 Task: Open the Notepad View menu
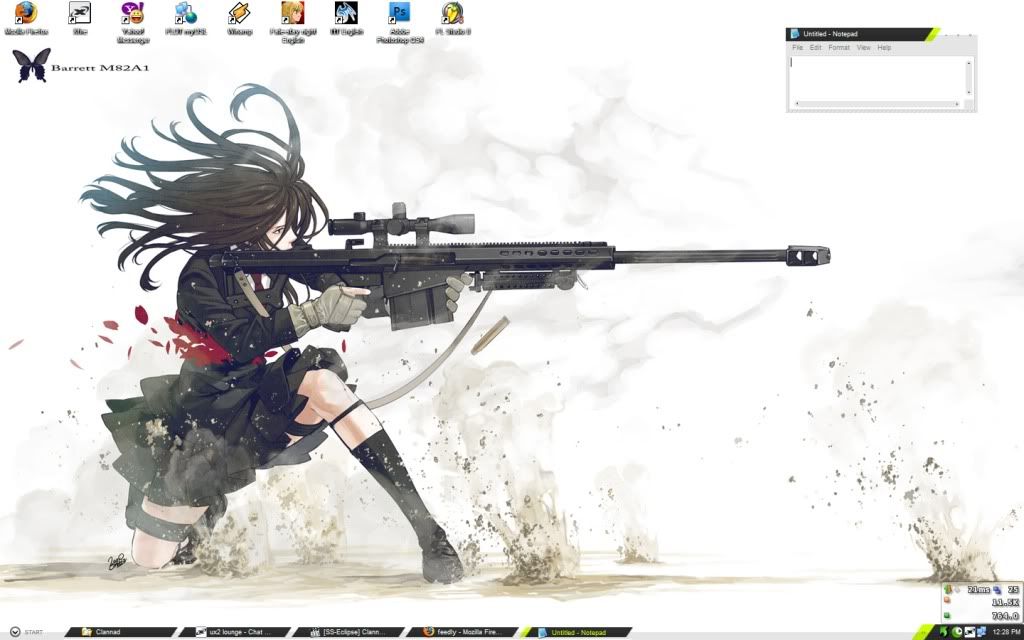(x=863, y=48)
